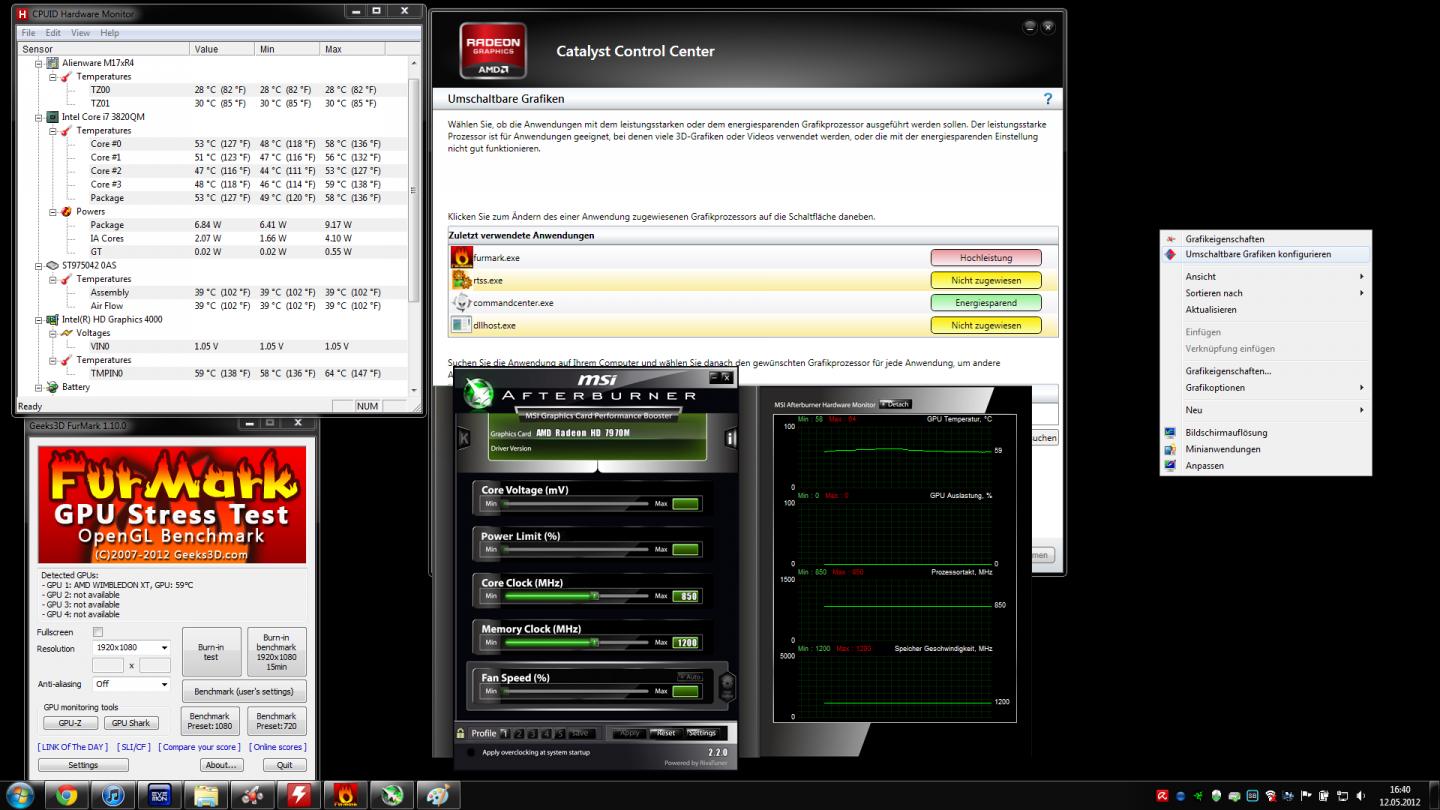
Task: Open the EVE Mon taskbar icon
Action: (159, 796)
